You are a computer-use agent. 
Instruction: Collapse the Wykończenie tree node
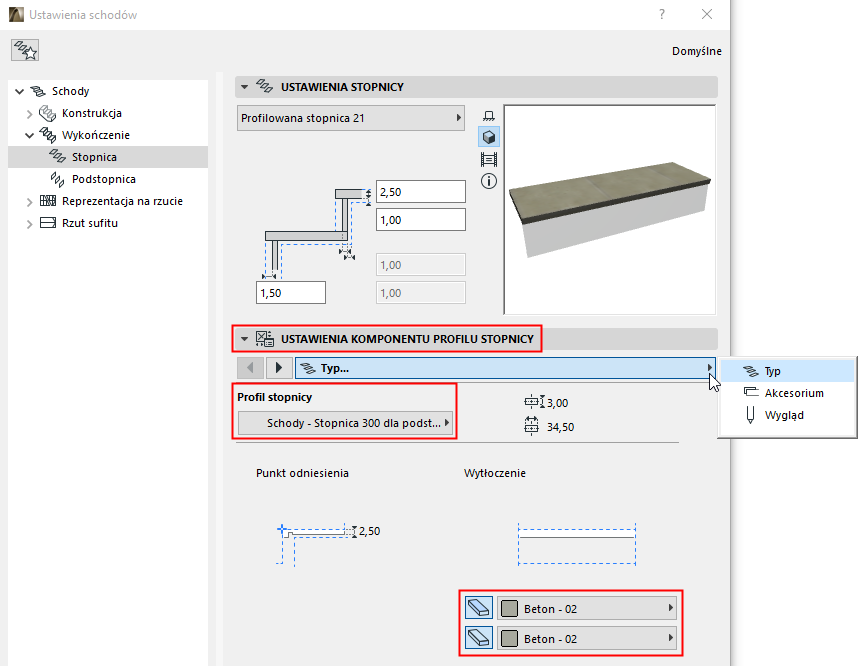[30, 135]
